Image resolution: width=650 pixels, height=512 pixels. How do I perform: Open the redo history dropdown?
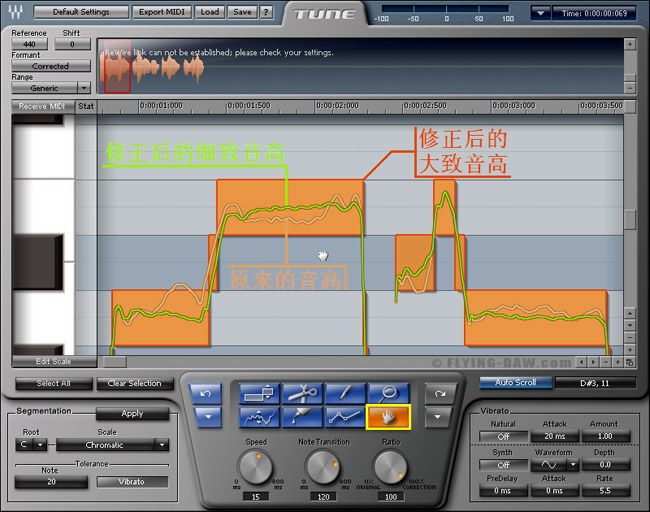437,417
